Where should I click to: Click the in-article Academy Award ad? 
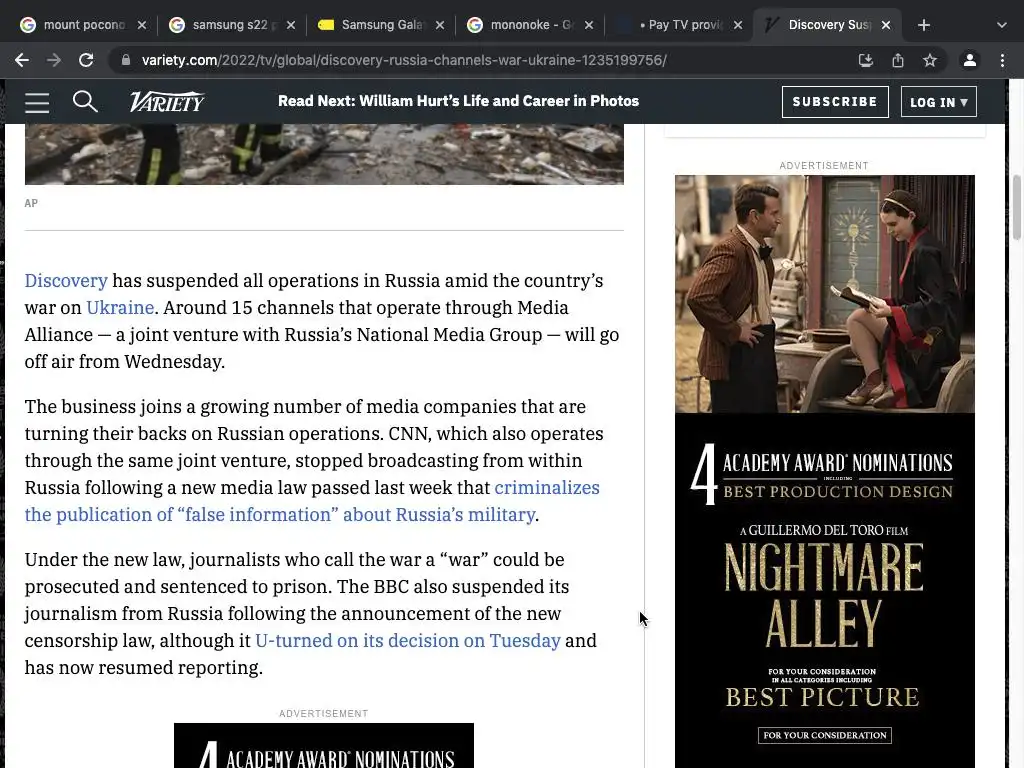tap(324, 746)
